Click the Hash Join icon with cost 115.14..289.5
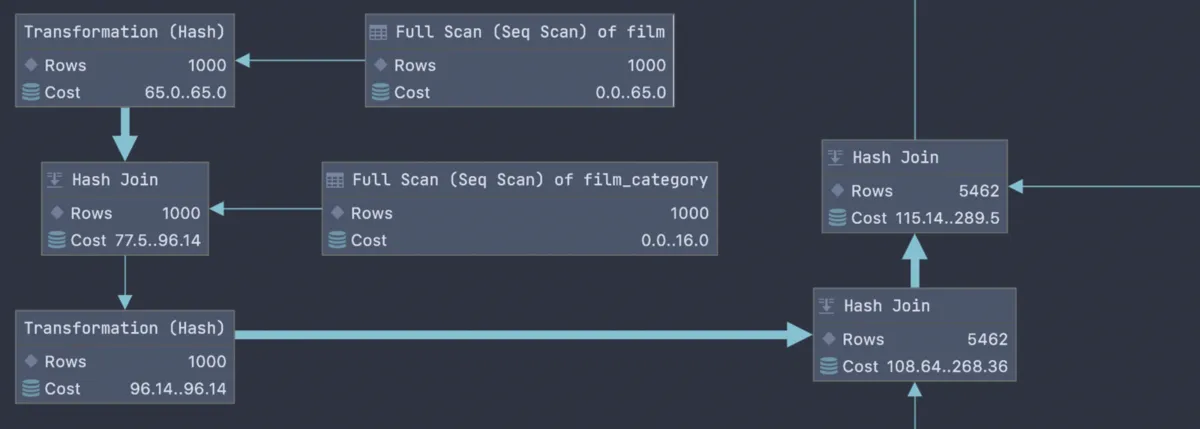Image resolution: width=1200 pixels, height=429 pixels. 836,158
